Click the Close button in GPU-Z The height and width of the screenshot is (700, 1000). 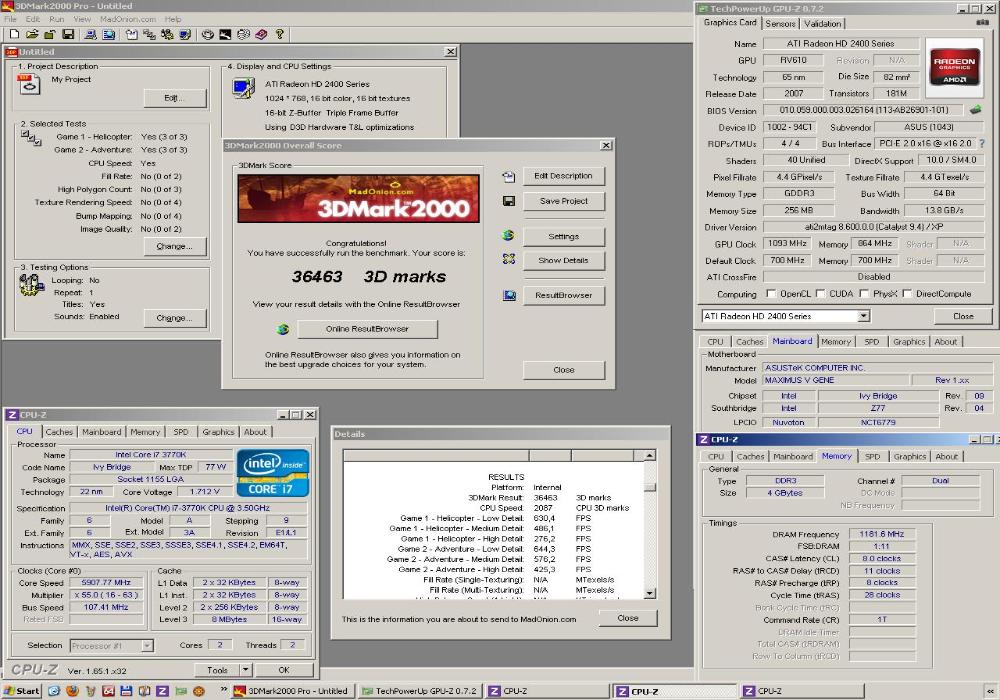pyautogui.click(x=963, y=316)
